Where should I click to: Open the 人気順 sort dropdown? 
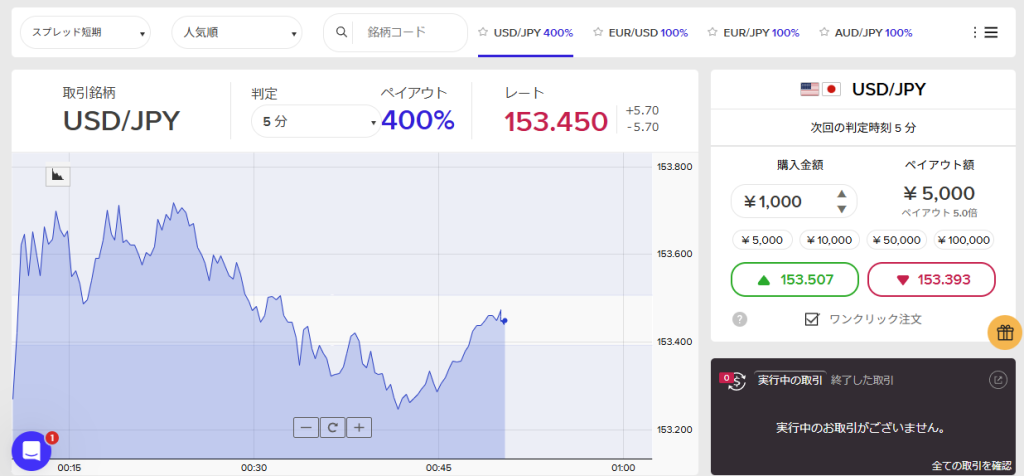(x=236, y=33)
